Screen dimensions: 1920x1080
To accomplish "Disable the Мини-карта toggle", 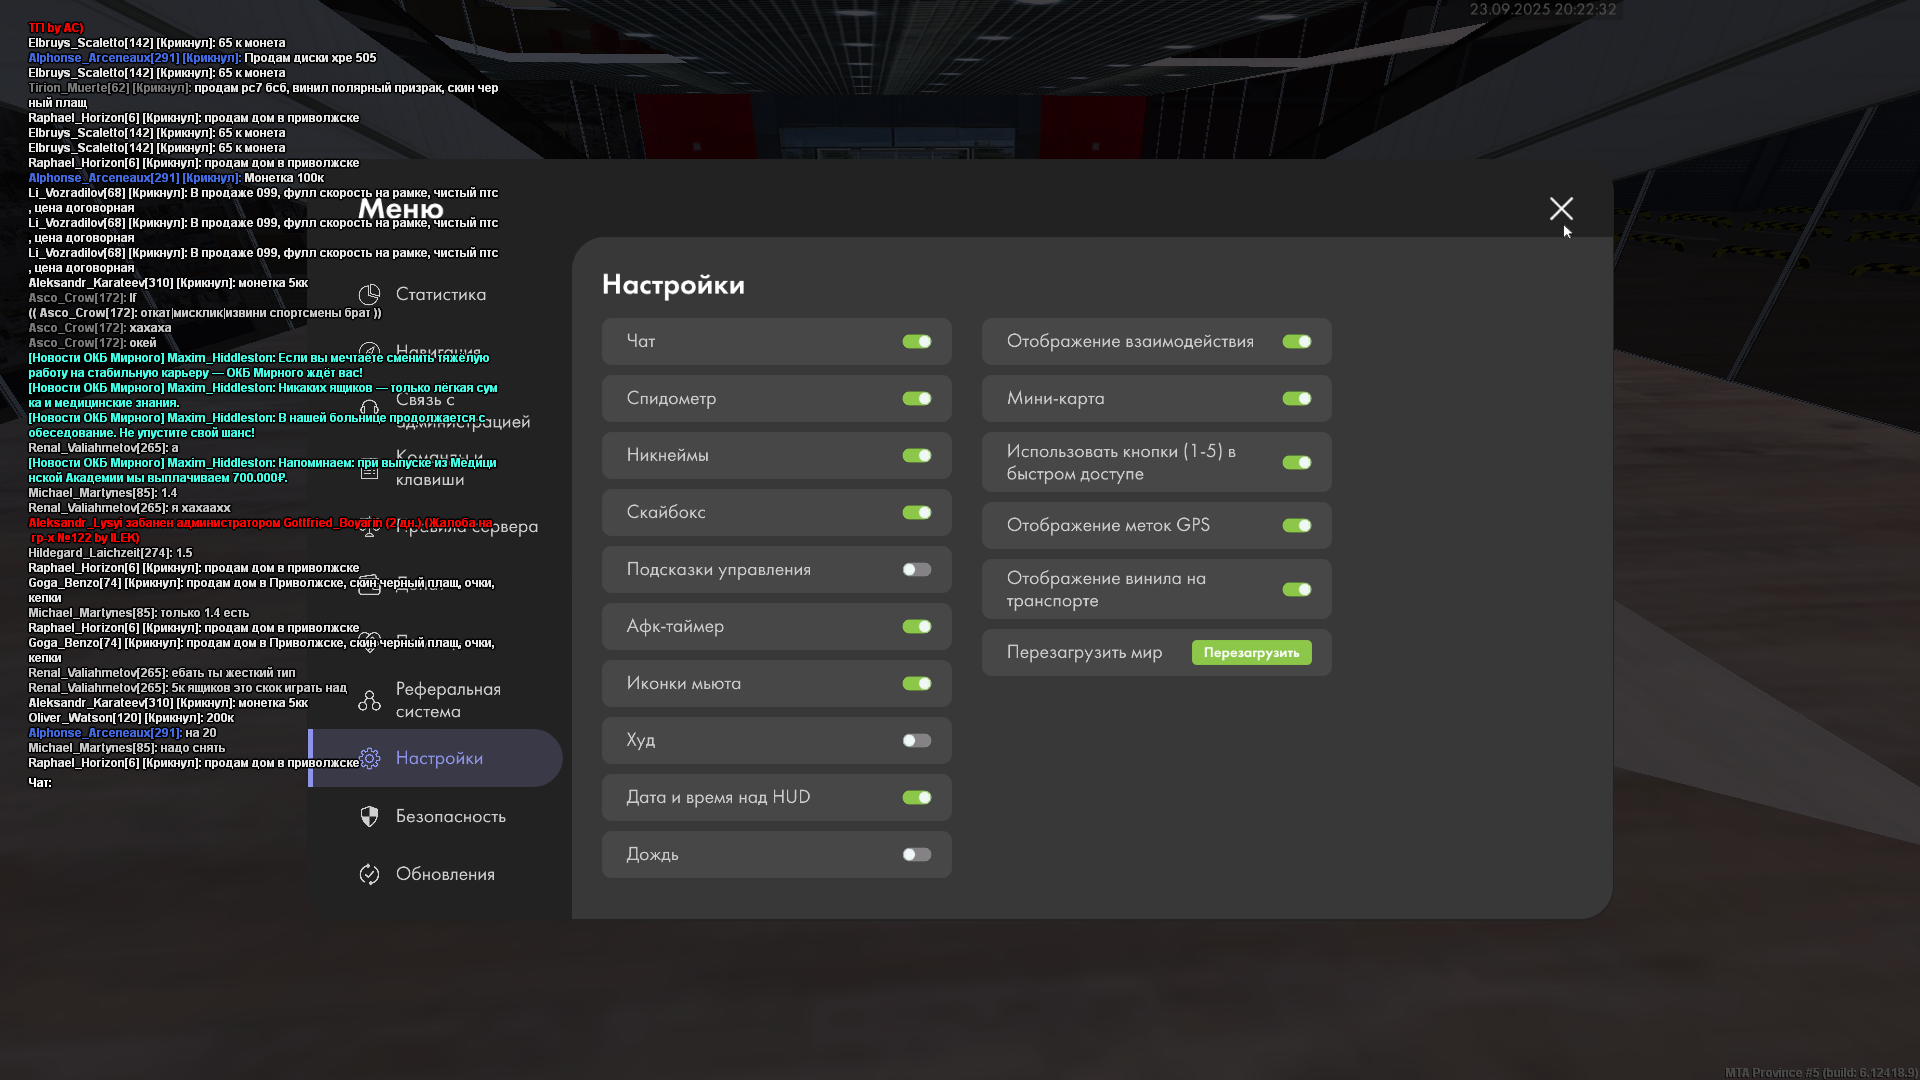I will click(x=1296, y=399).
